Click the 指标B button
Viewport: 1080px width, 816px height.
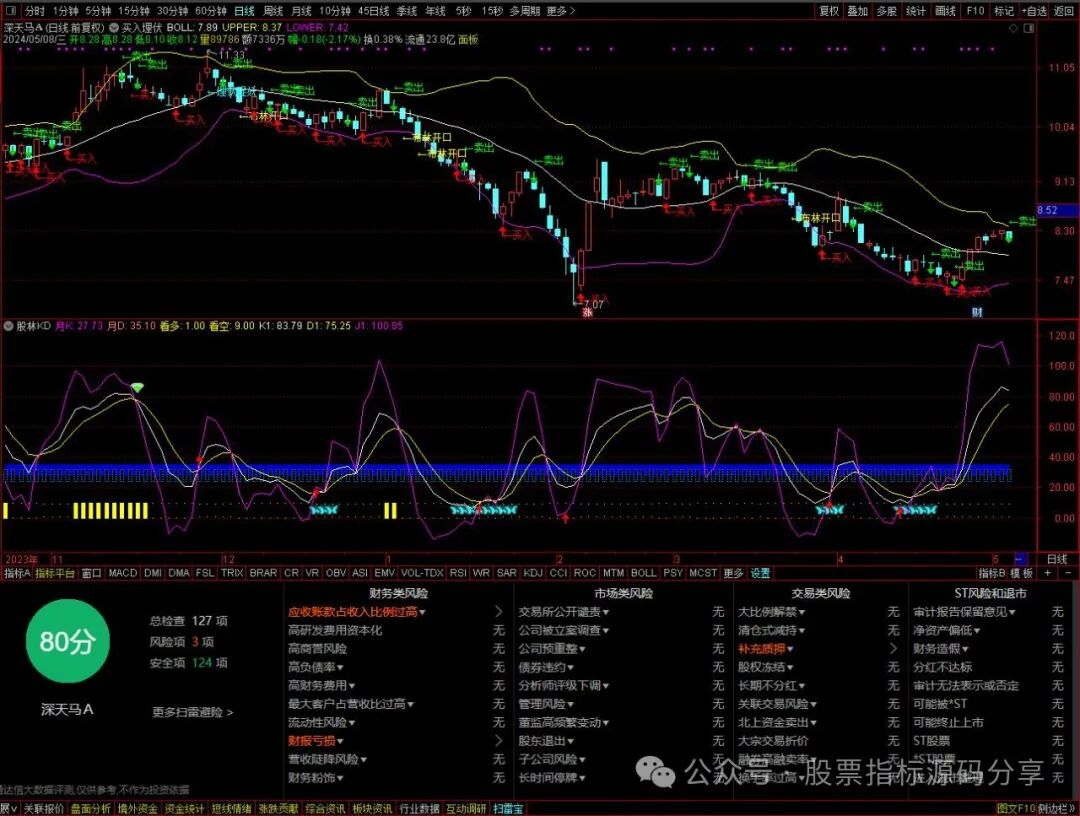[x=992, y=573]
